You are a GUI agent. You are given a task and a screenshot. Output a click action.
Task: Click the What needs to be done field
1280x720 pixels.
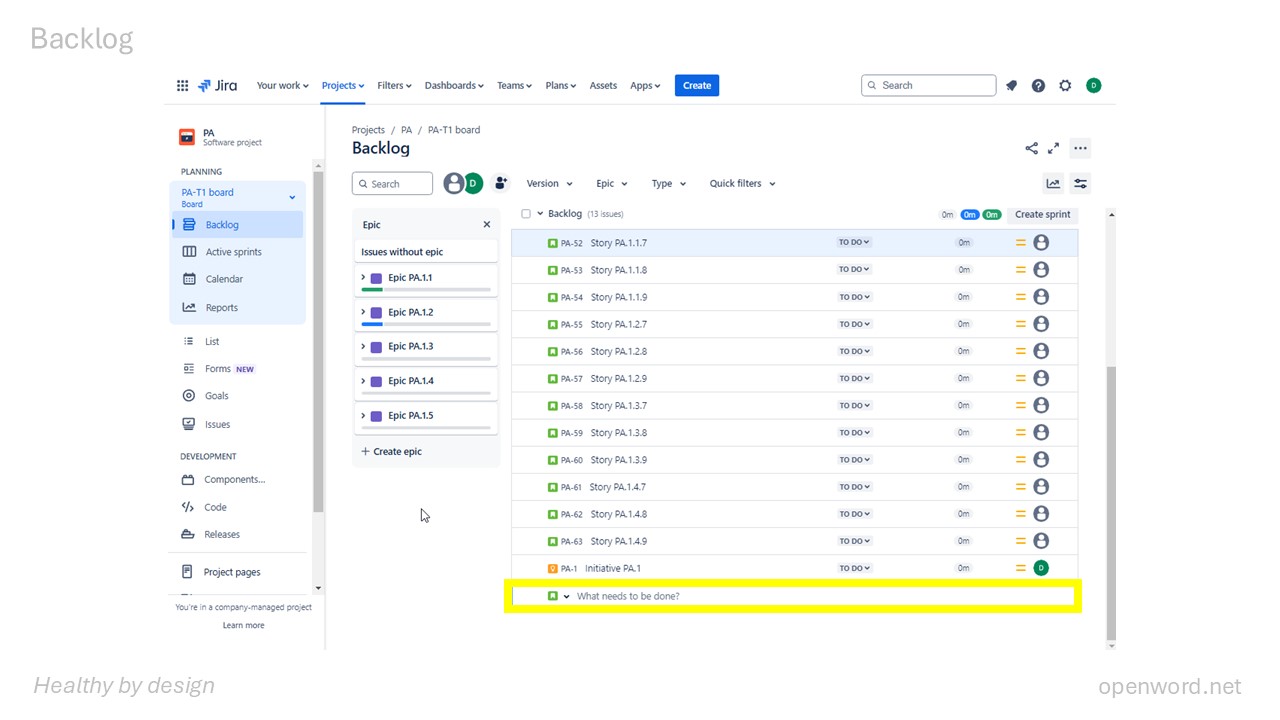pos(795,597)
